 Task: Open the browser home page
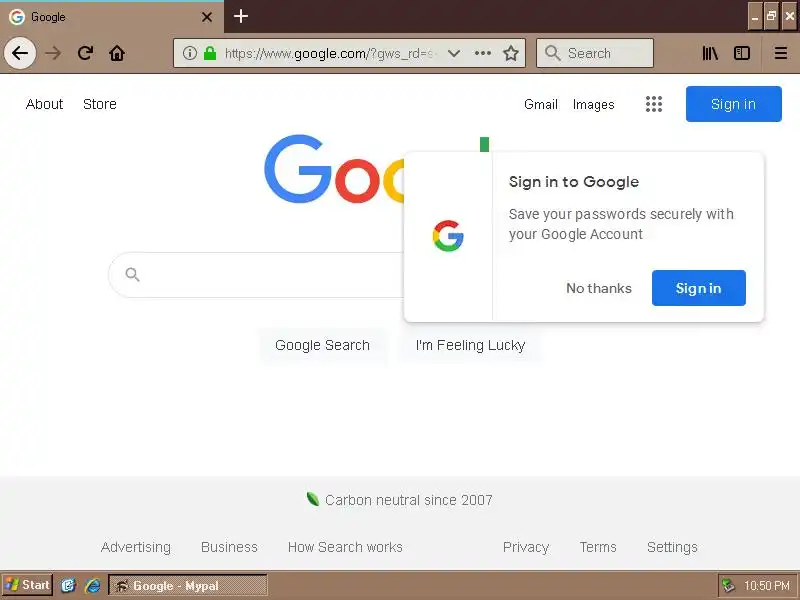click(117, 53)
